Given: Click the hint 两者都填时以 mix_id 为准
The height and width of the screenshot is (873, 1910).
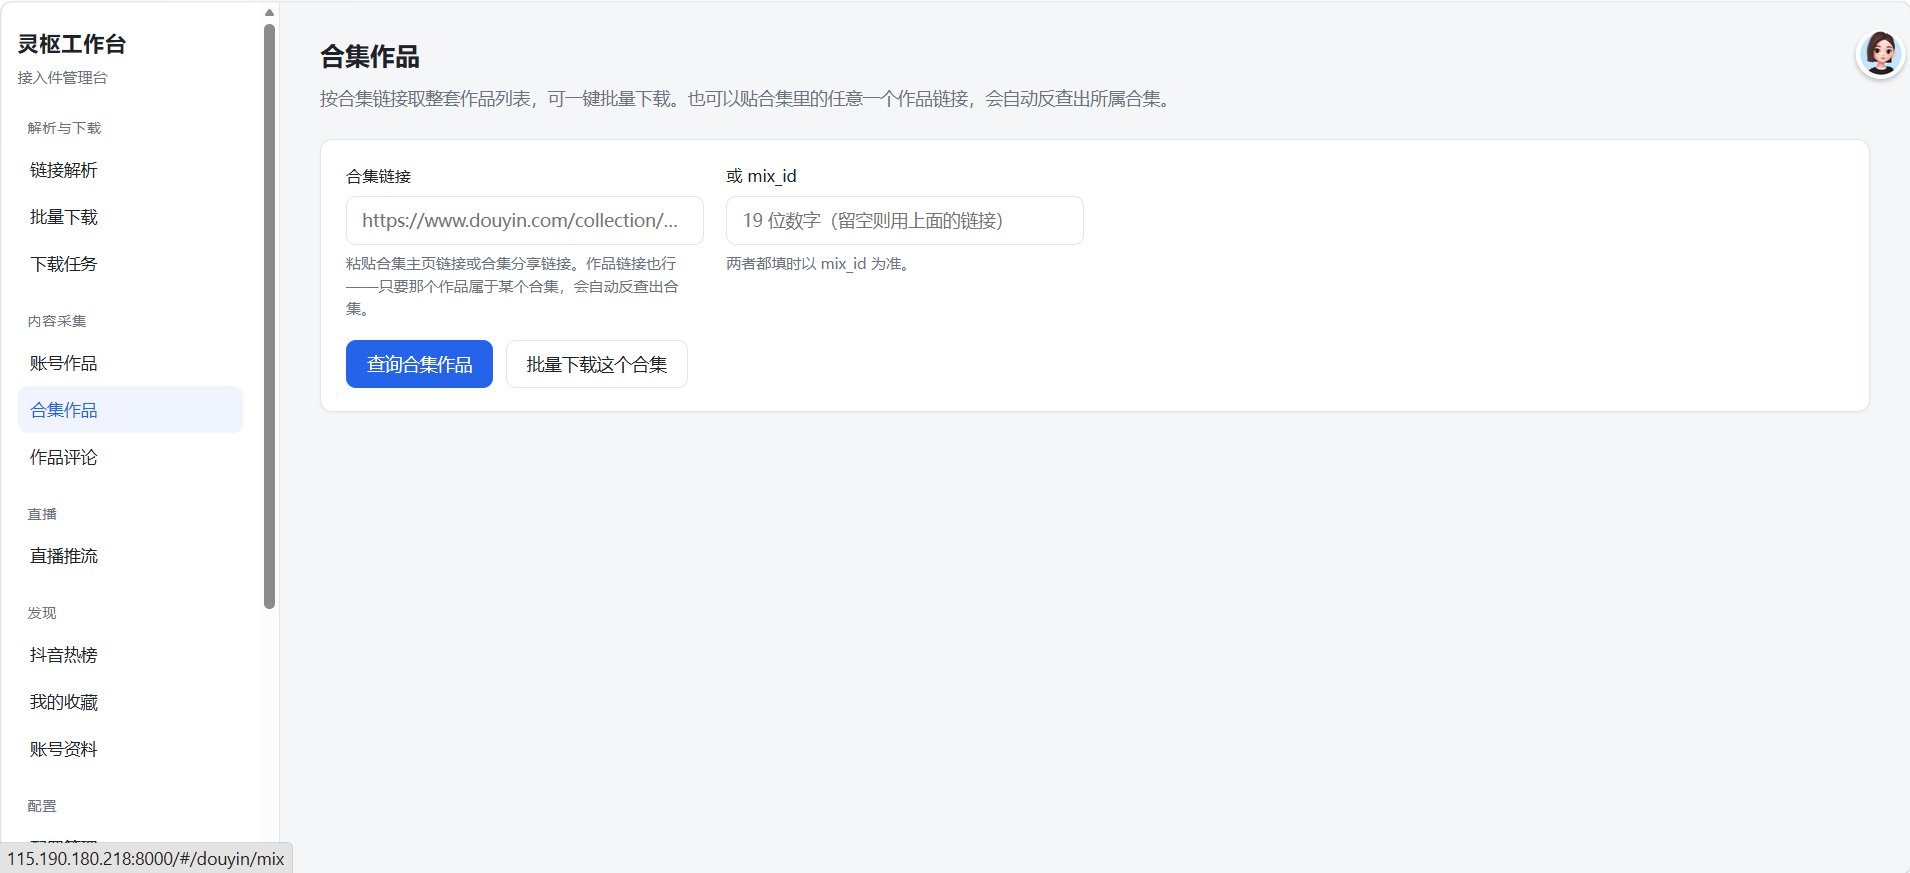Looking at the screenshot, I should tap(818, 264).
